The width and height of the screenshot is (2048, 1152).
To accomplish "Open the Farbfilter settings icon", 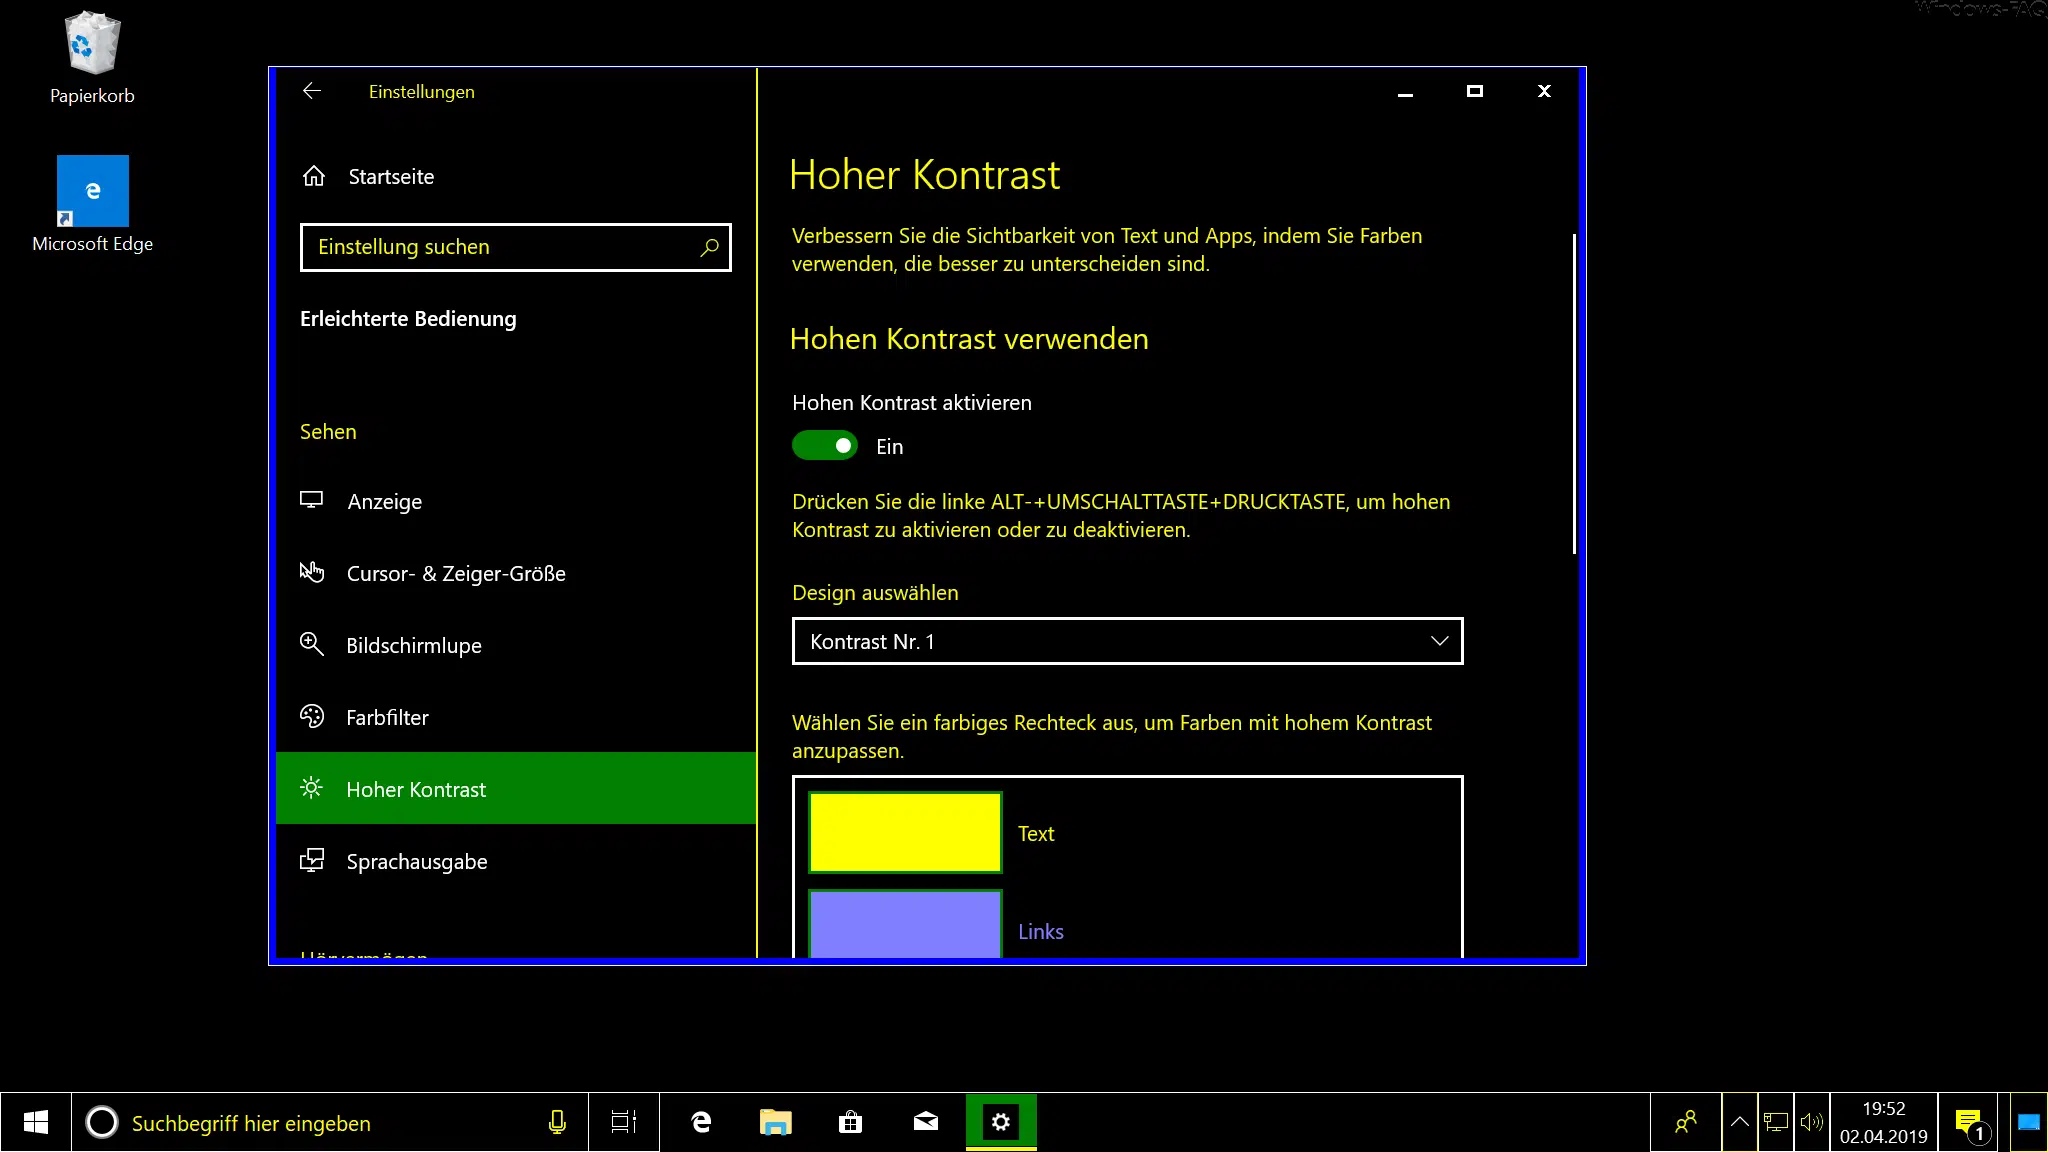I will pos(313,717).
